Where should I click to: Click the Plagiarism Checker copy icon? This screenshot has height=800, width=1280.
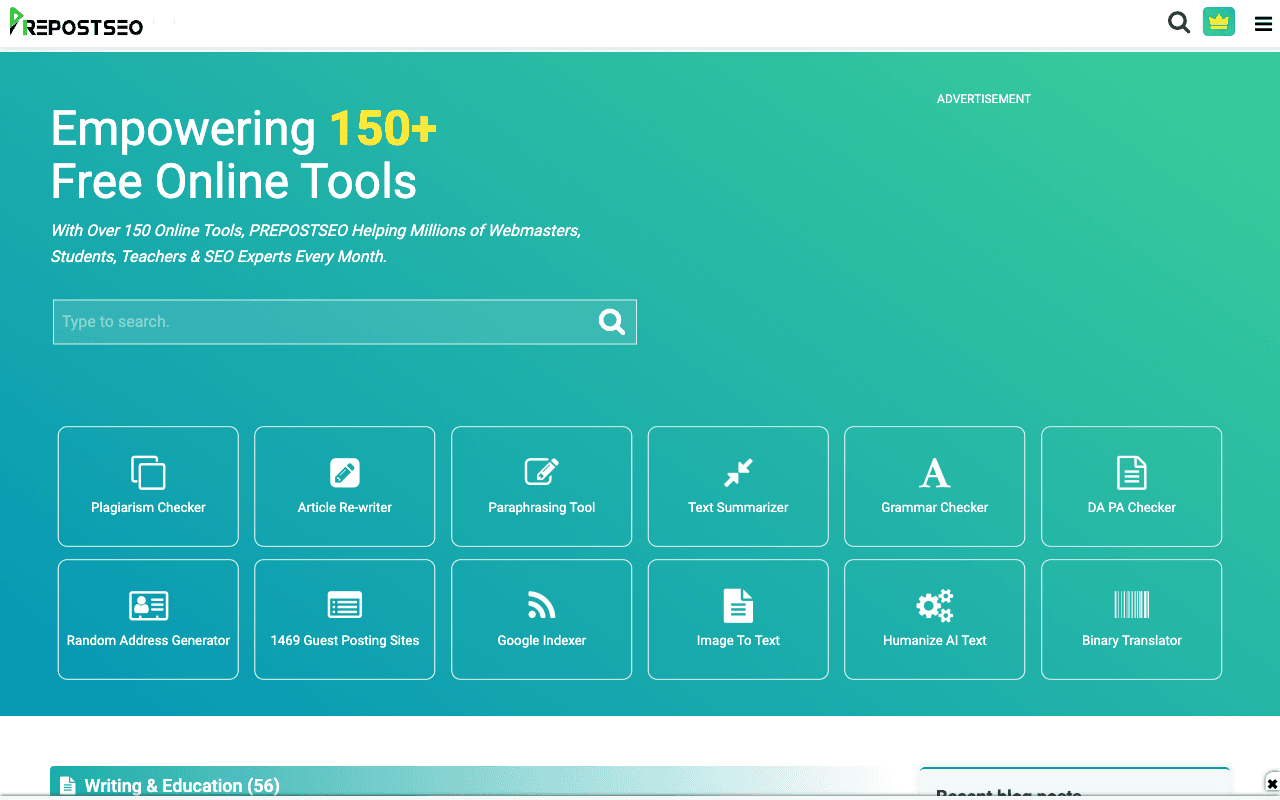(148, 472)
